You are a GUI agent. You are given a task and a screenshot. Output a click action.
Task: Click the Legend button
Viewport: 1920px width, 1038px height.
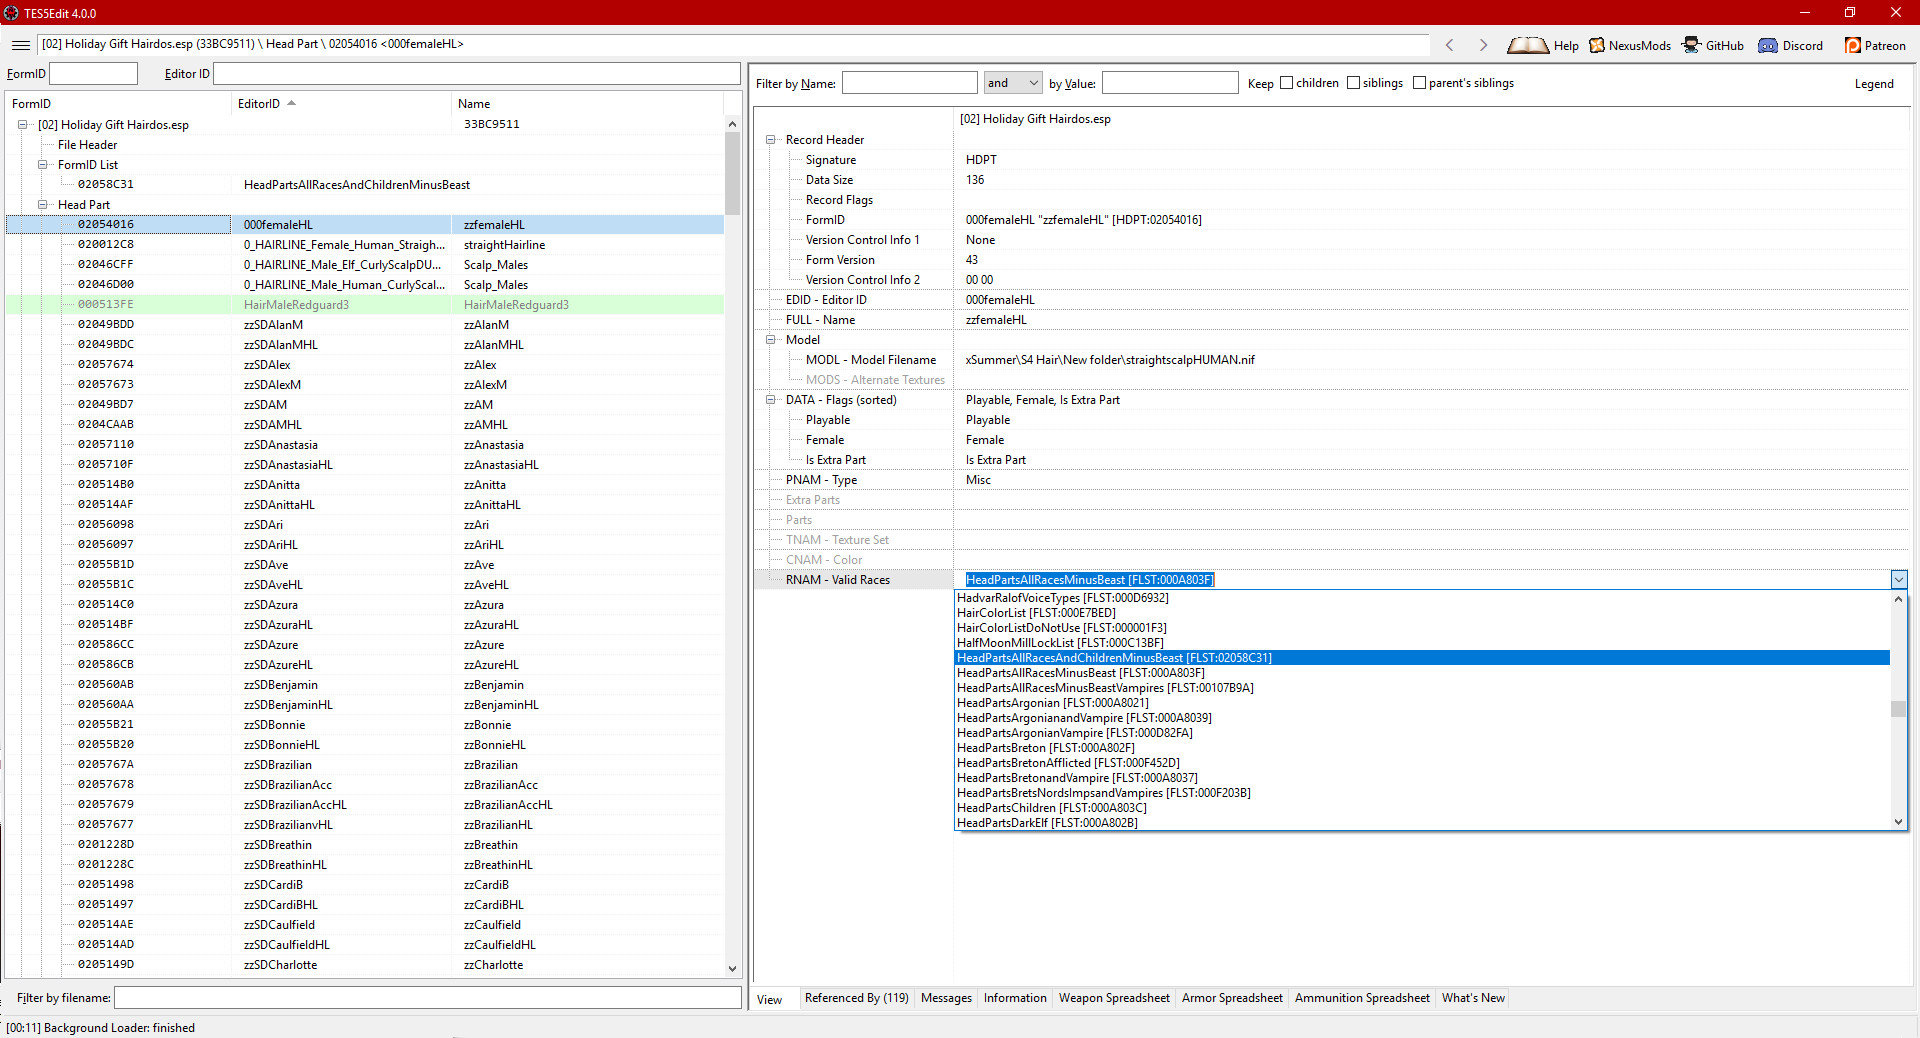(x=1874, y=84)
